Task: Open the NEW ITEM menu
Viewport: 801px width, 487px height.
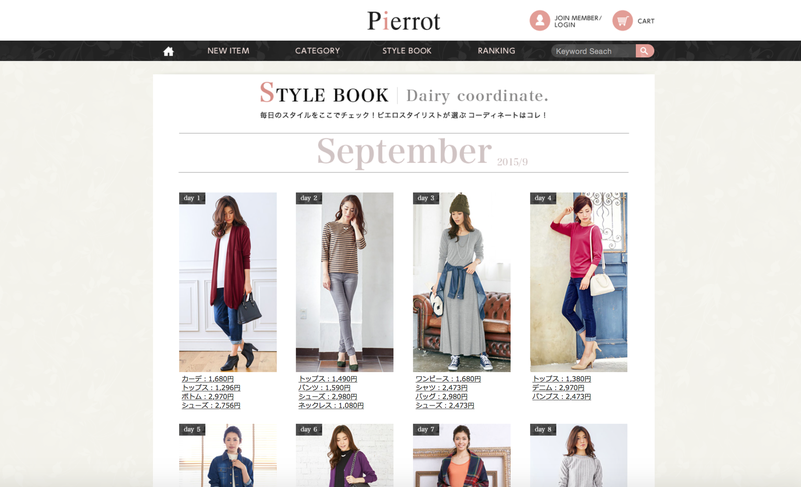Action: coord(228,51)
